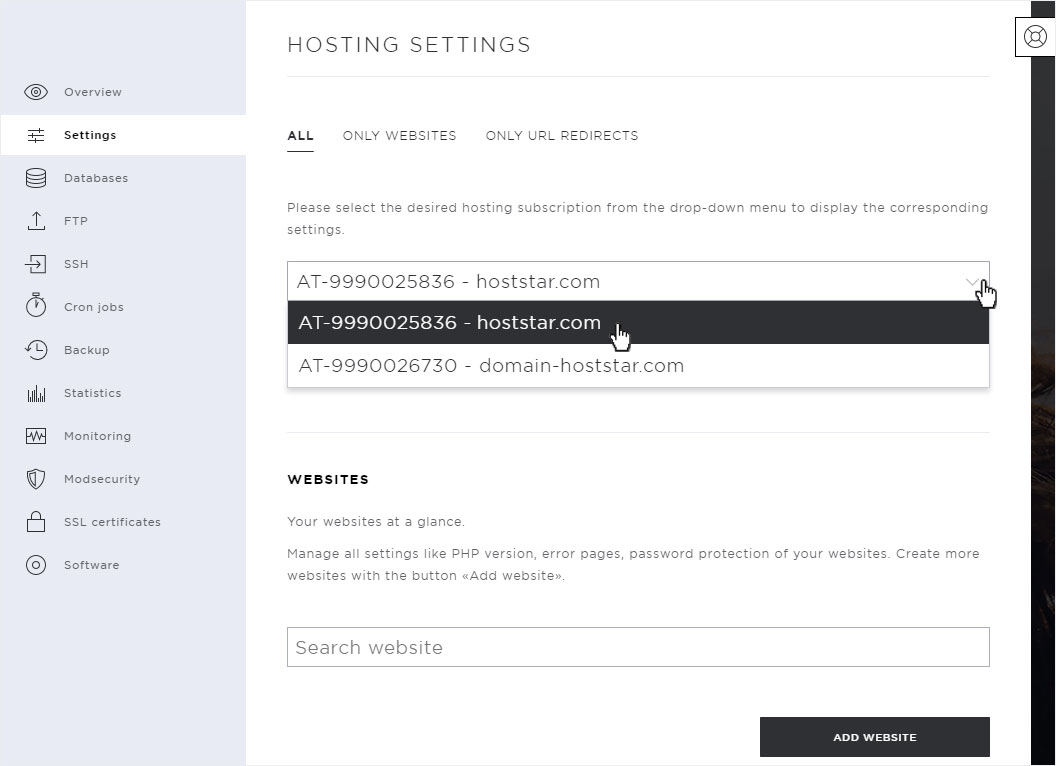1056x766 pixels.
Task: Go to Backup section
Action: pos(123,350)
